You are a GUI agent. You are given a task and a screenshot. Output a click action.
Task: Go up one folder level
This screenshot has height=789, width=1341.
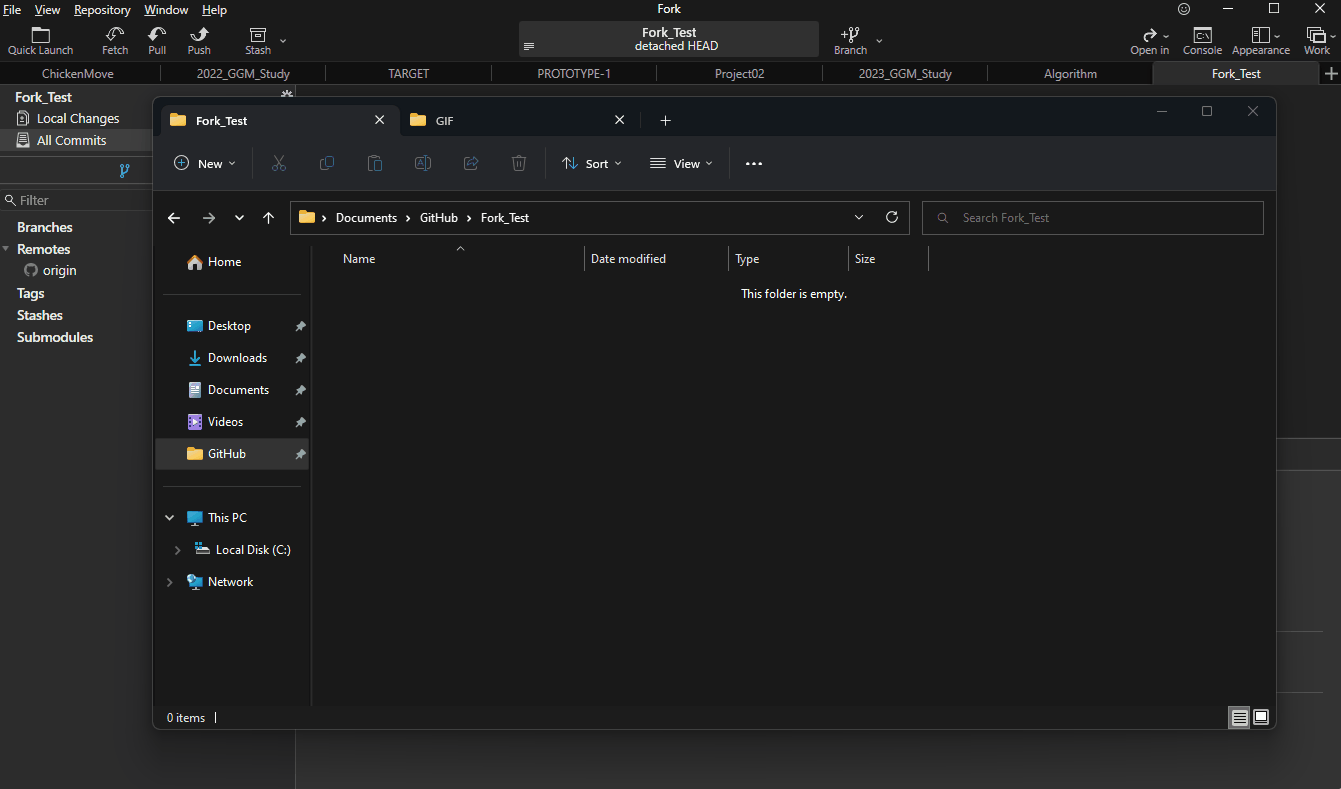click(268, 218)
